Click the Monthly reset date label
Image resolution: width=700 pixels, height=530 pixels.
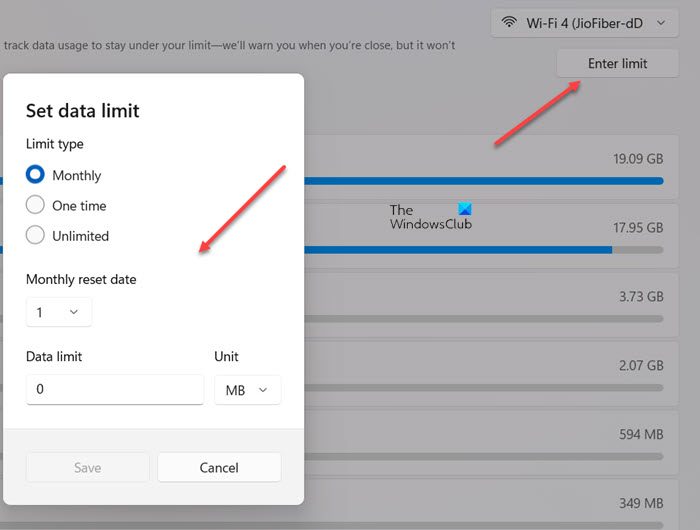click(81, 280)
